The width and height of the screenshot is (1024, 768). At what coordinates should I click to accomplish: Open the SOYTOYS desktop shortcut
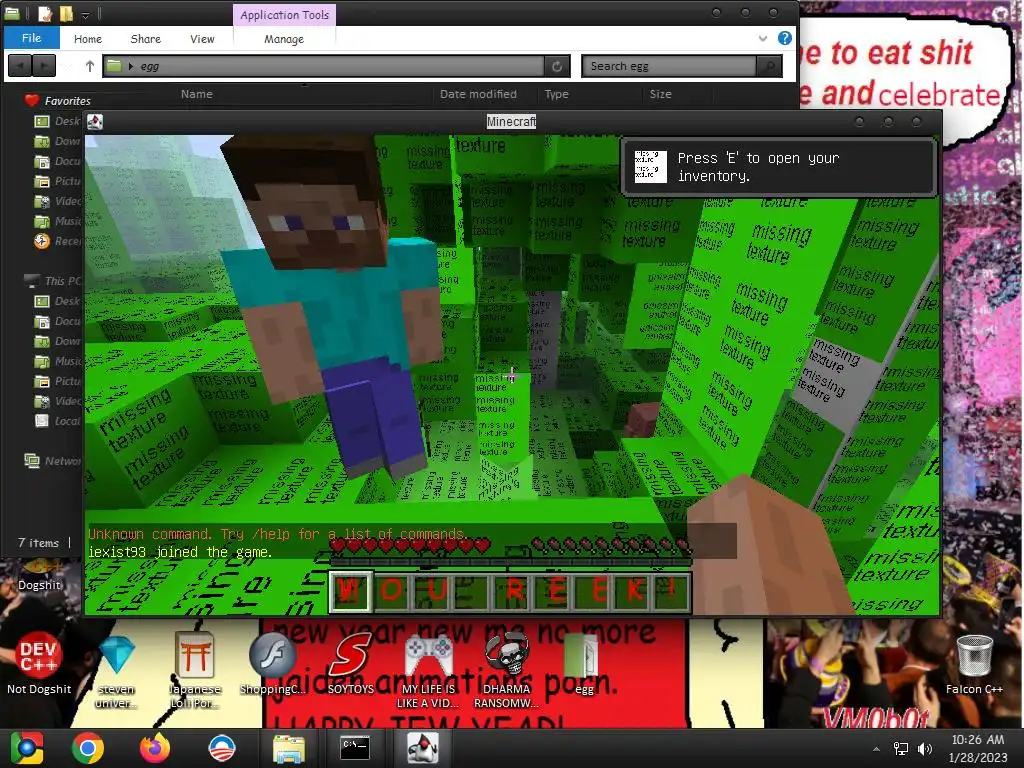tap(350, 664)
